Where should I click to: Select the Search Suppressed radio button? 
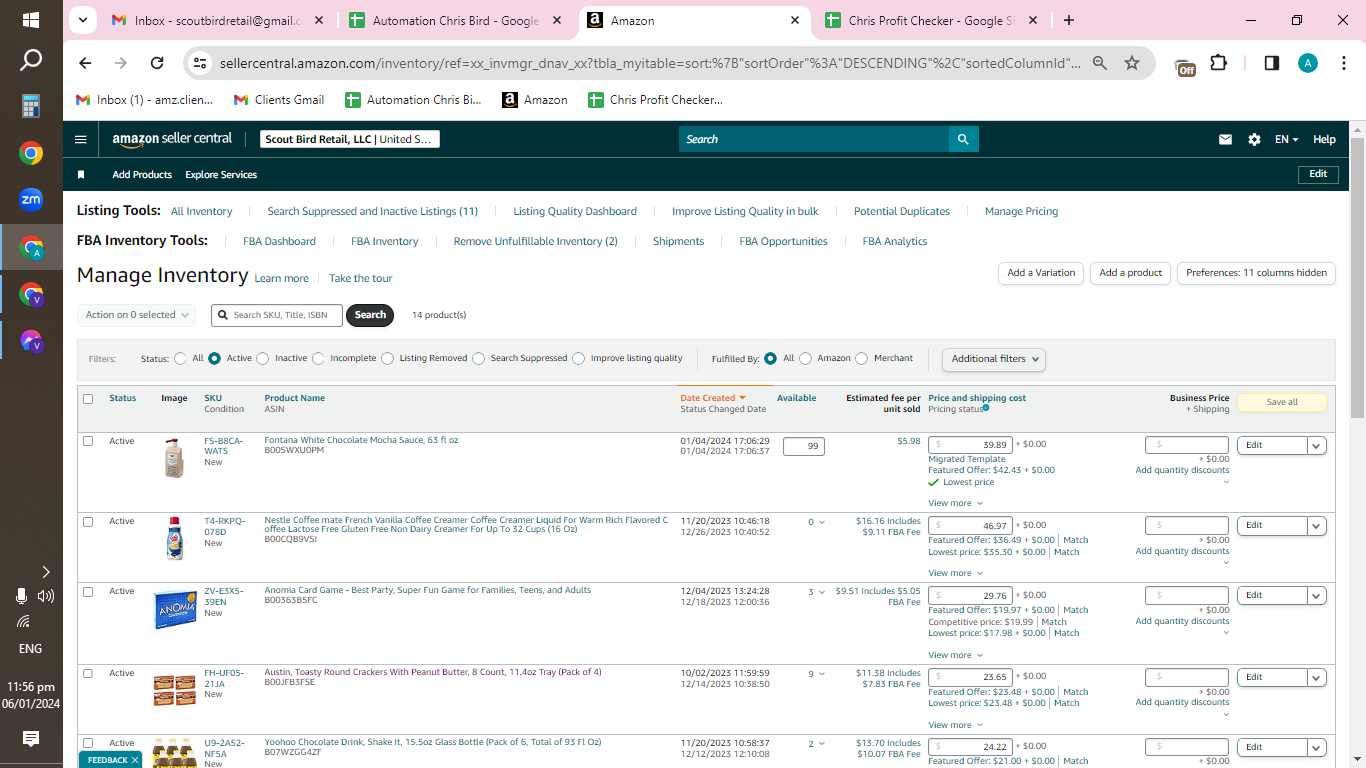point(478,358)
